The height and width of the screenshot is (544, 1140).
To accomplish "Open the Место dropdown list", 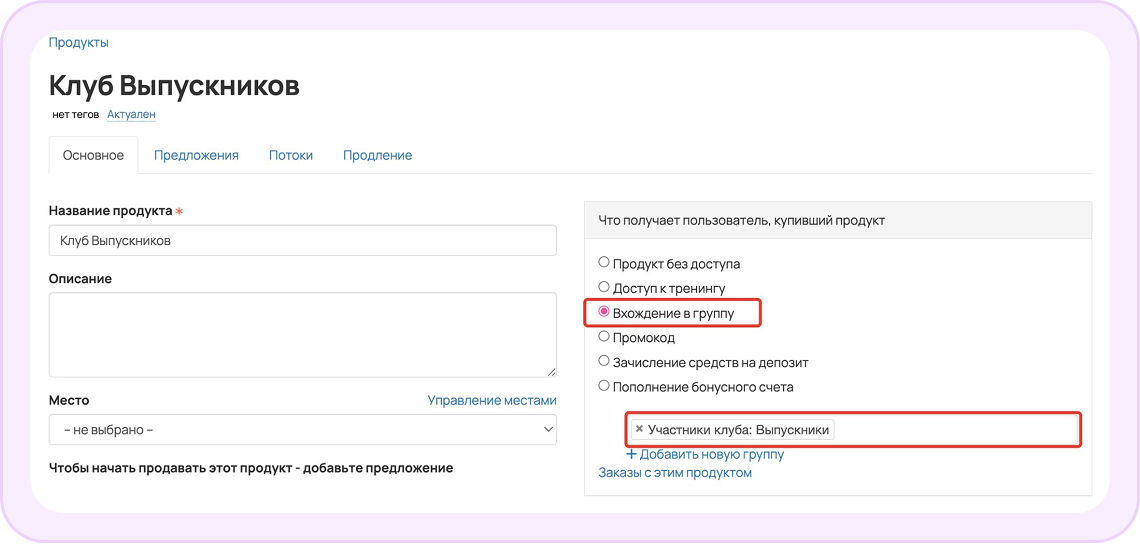I will 302,430.
